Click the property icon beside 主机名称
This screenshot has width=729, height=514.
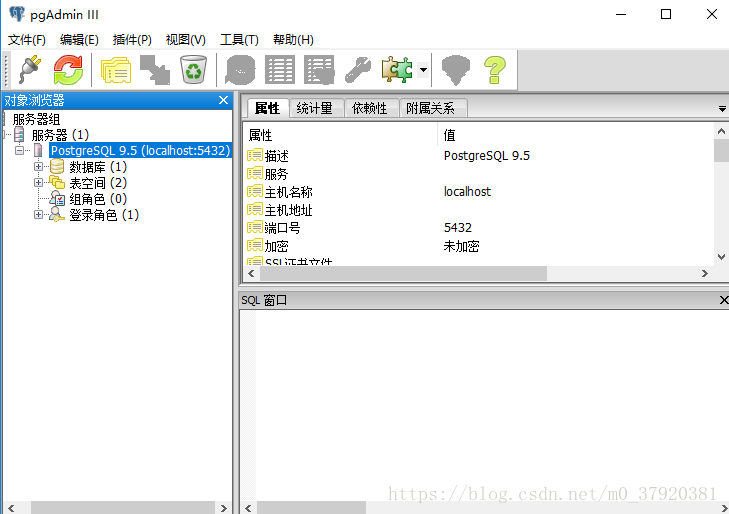click(x=255, y=191)
